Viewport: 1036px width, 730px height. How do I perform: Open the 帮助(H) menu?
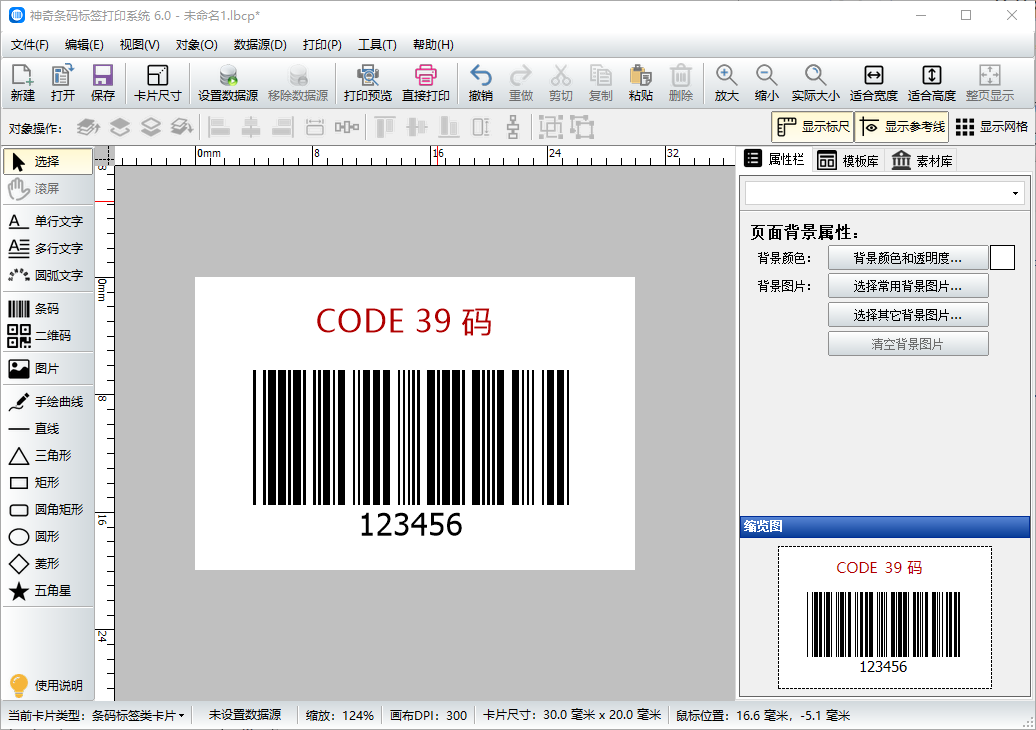(433, 45)
